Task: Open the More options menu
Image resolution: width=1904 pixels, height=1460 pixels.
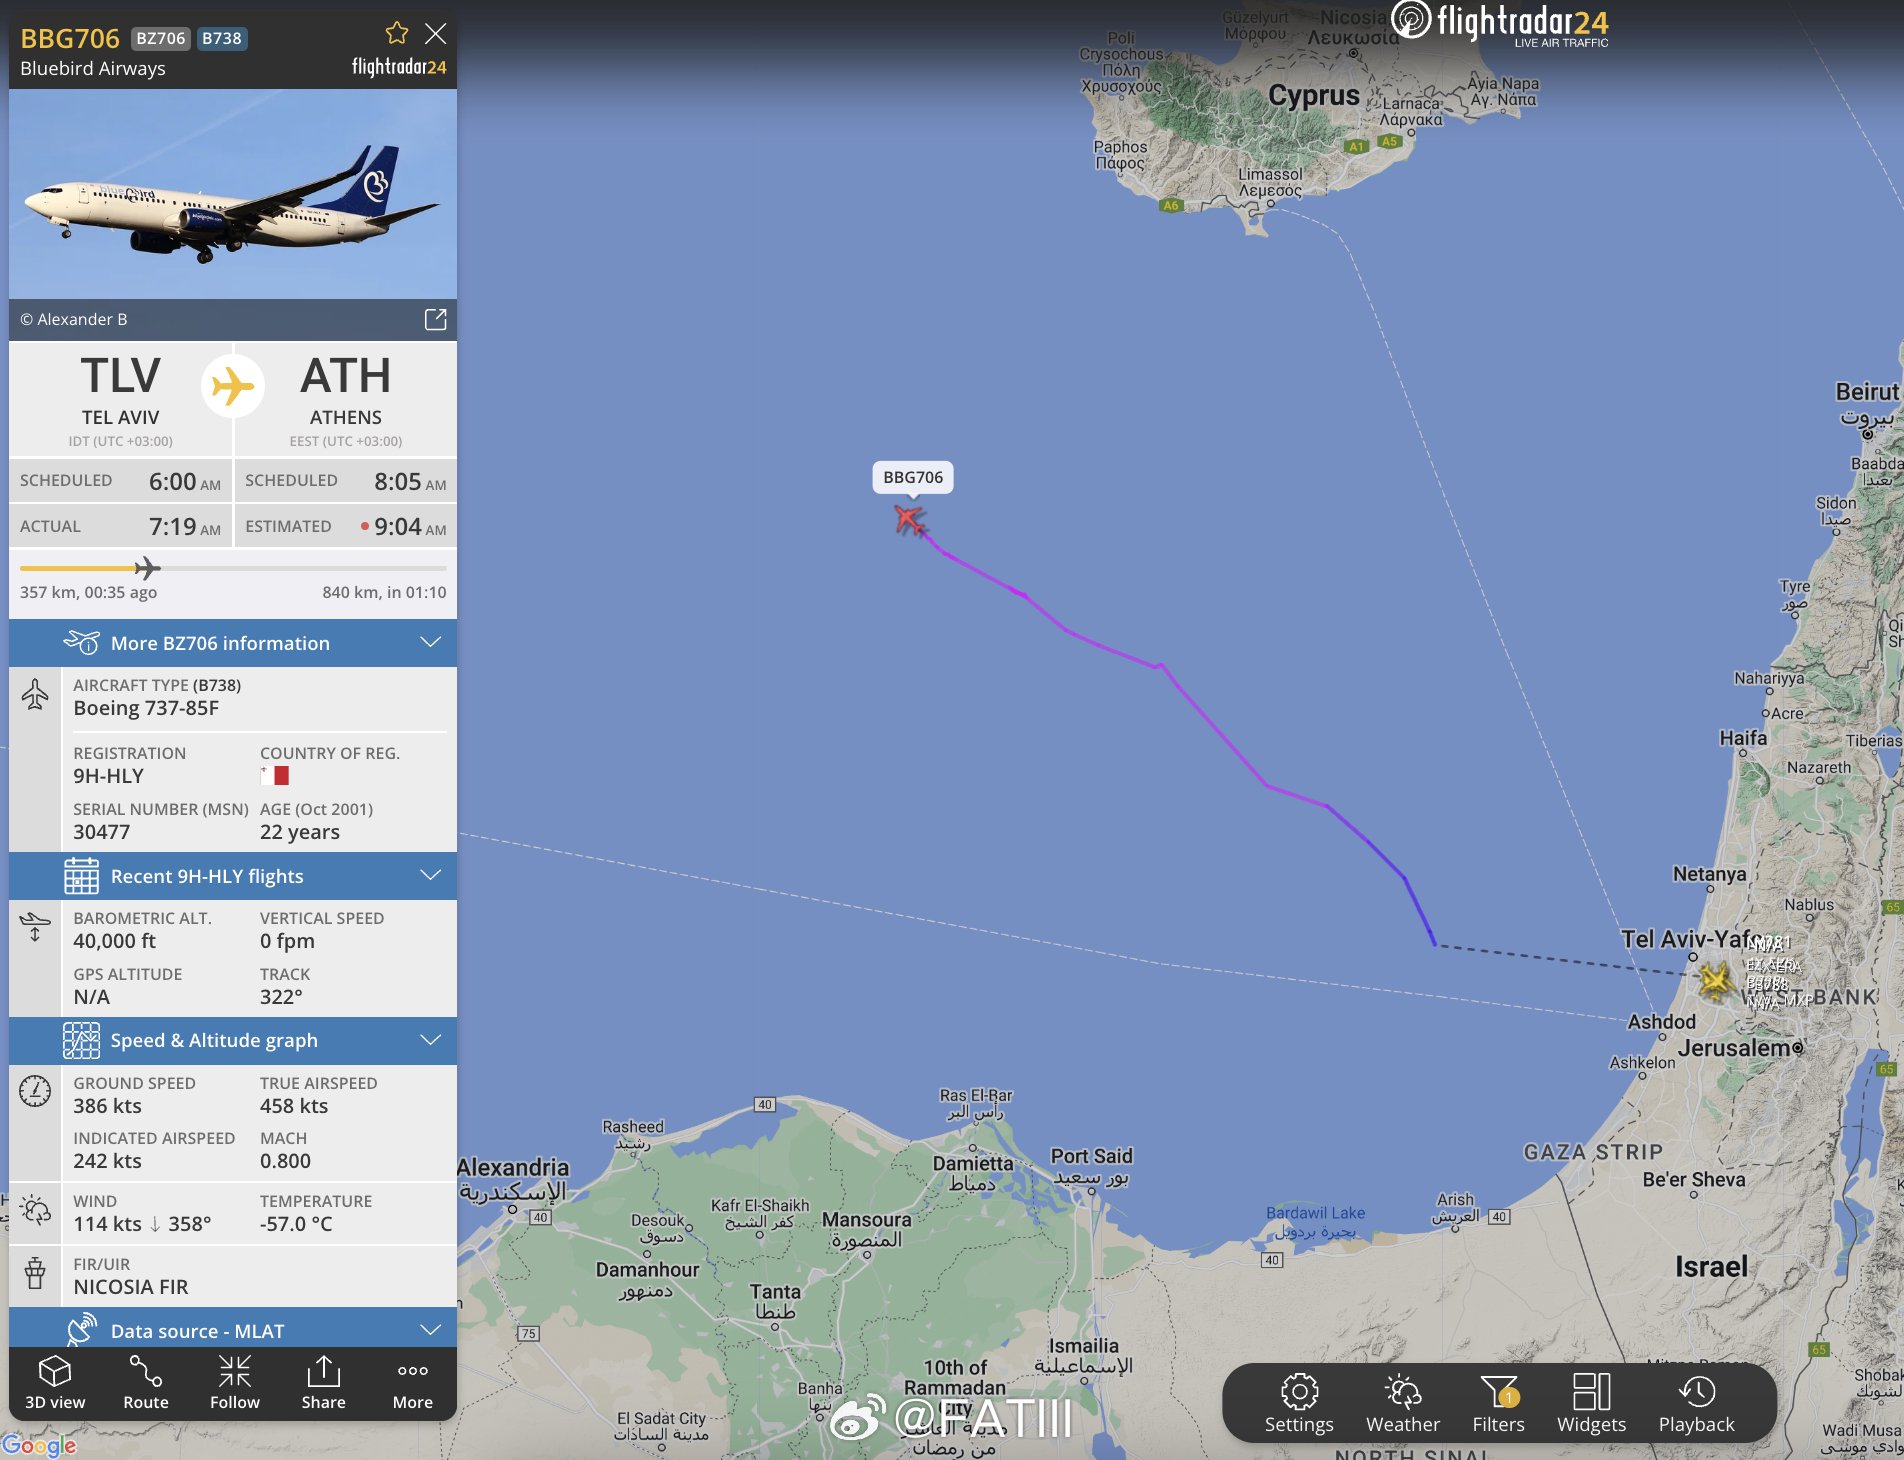Action: tap(413, 1383)
